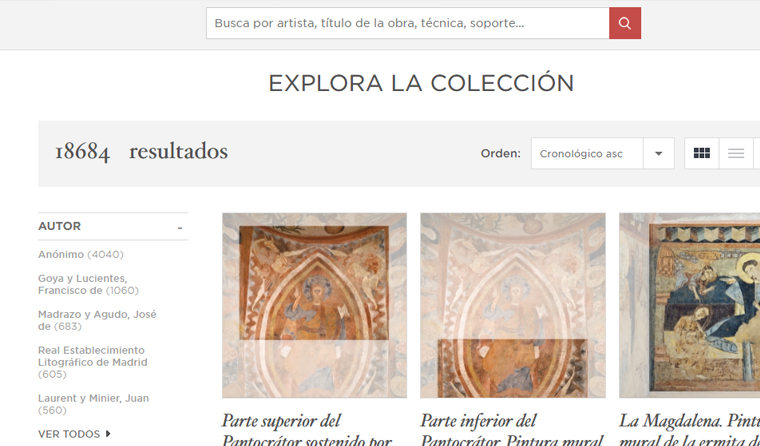Viewport: 760px width, 446px height.
Task: Open title link Parte superior del Pantocrátor
Action: [x=307, y=430]
